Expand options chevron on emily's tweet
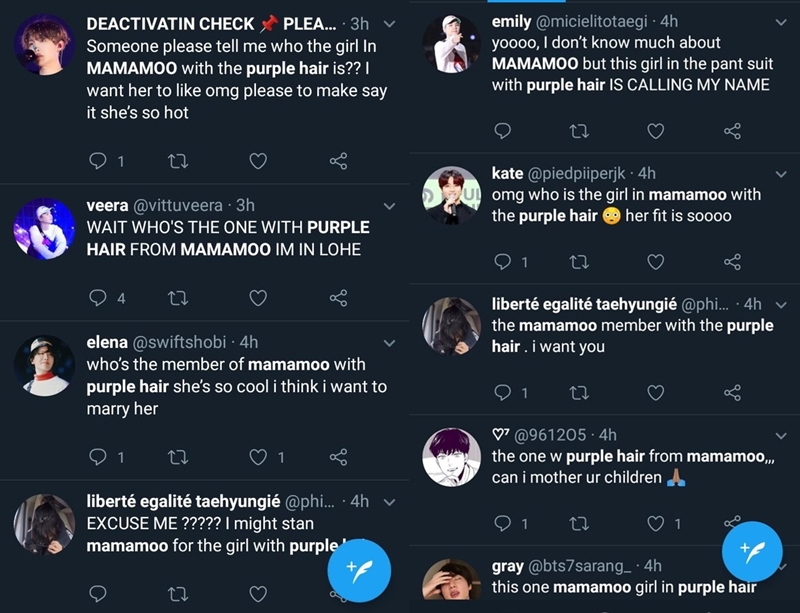The image size is (800, 613). pyautogui.click(x=781, y=21)
